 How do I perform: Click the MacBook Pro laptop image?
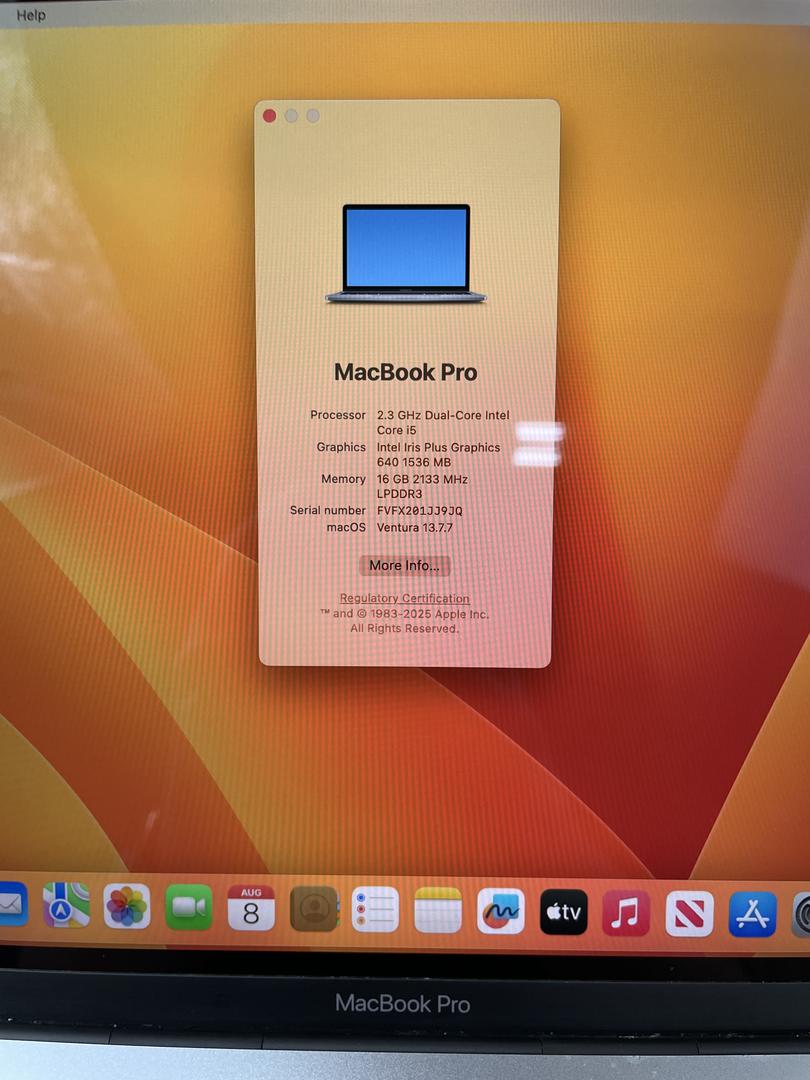point(406,253)
